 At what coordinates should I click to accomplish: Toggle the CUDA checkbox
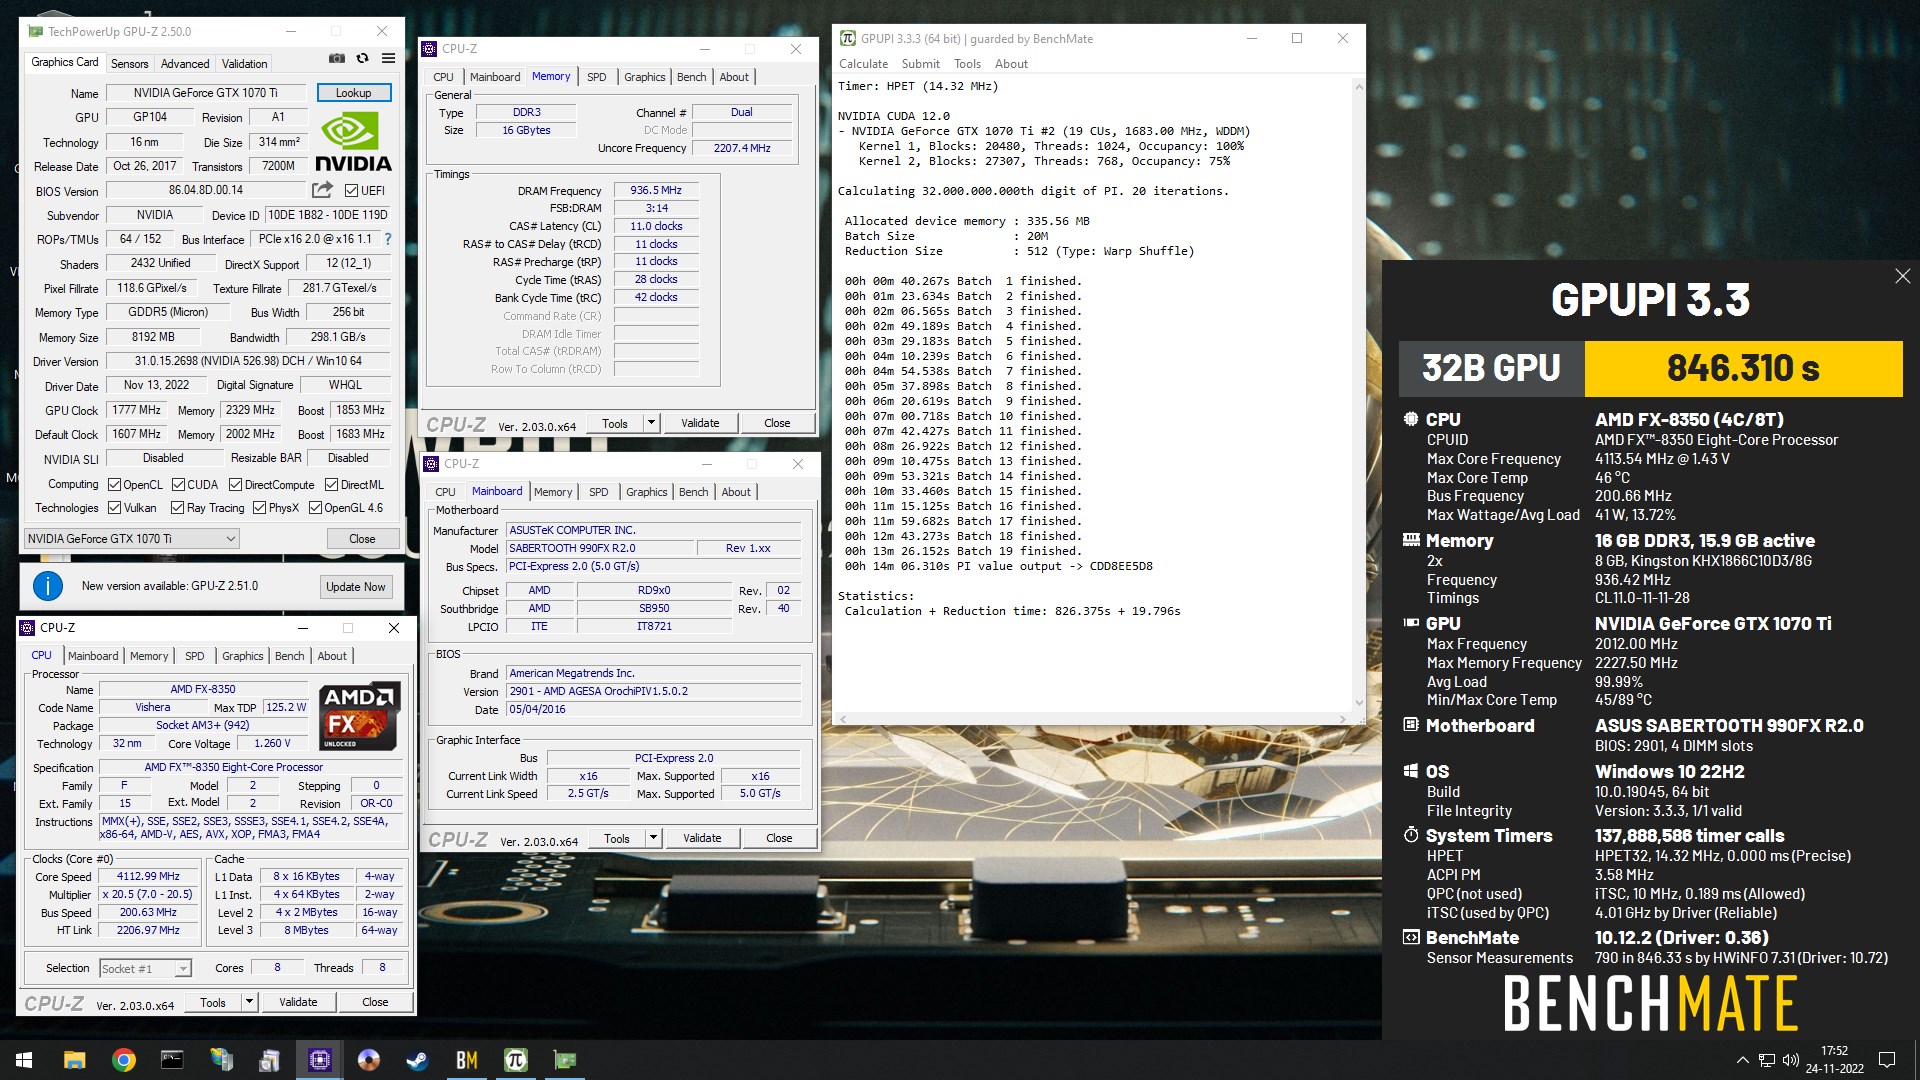tap(178, 484)
